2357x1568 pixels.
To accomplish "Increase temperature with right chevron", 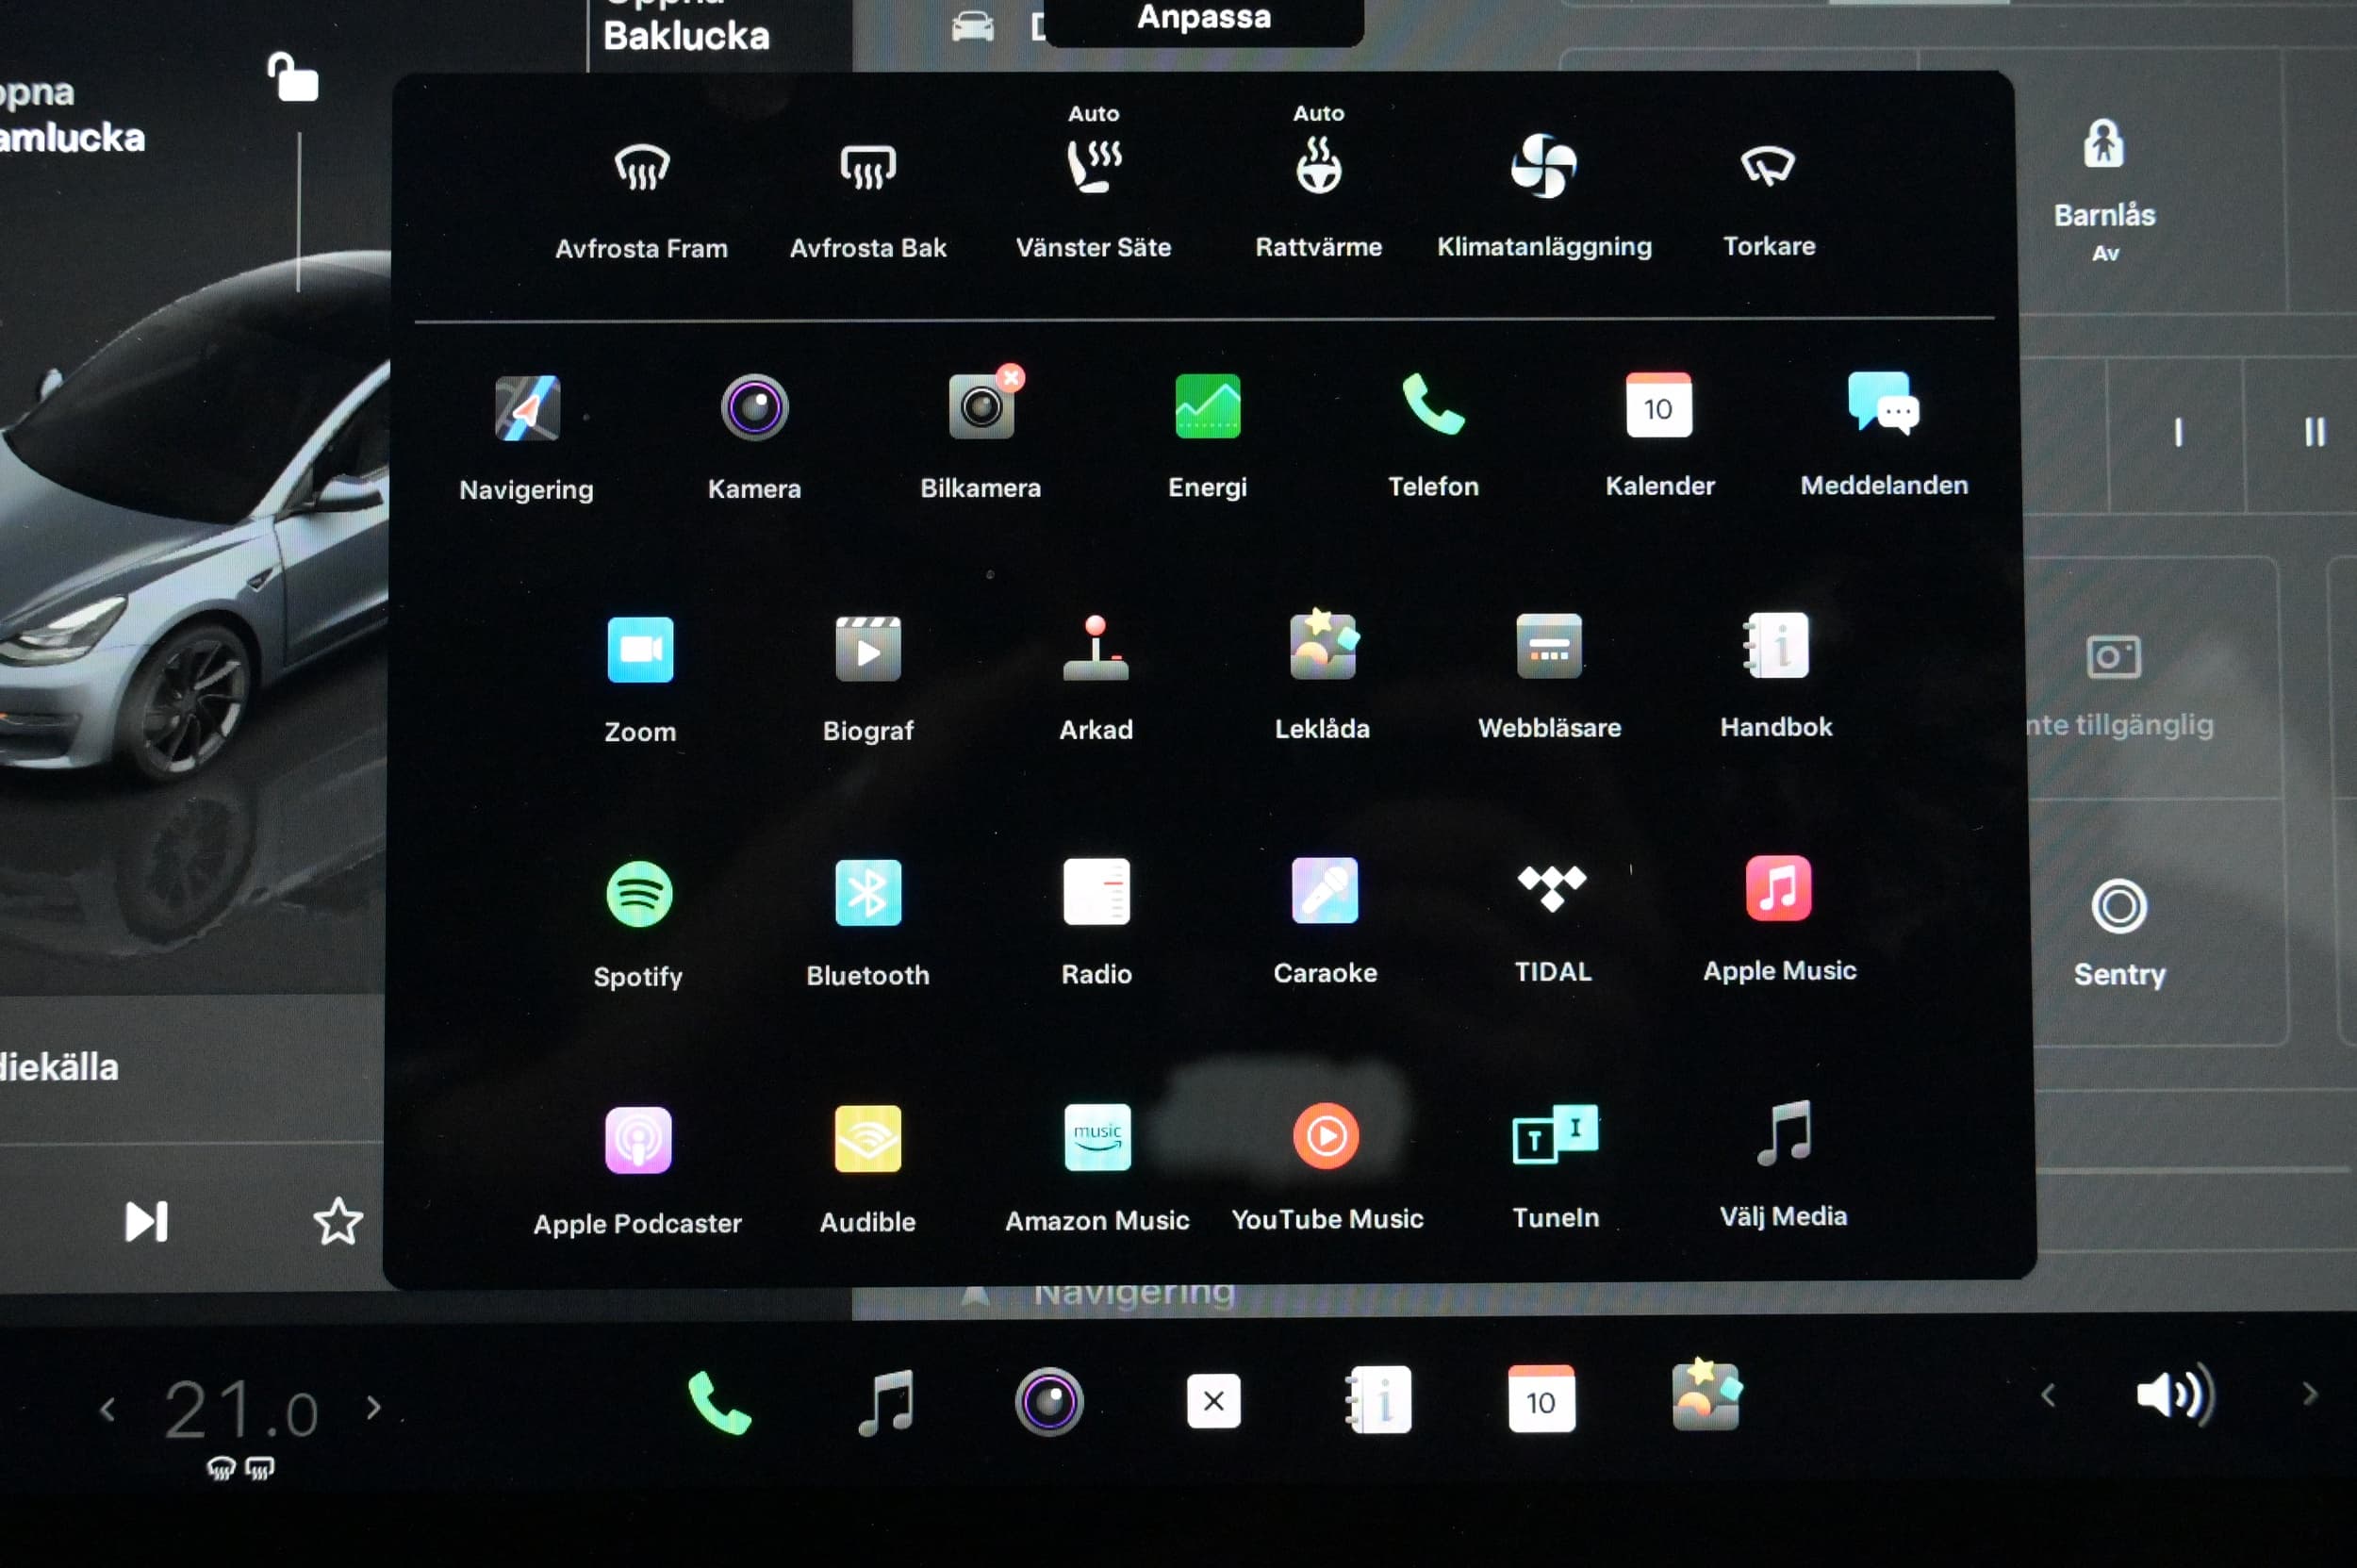I will pyautogui.click(x=374, y=1407).
